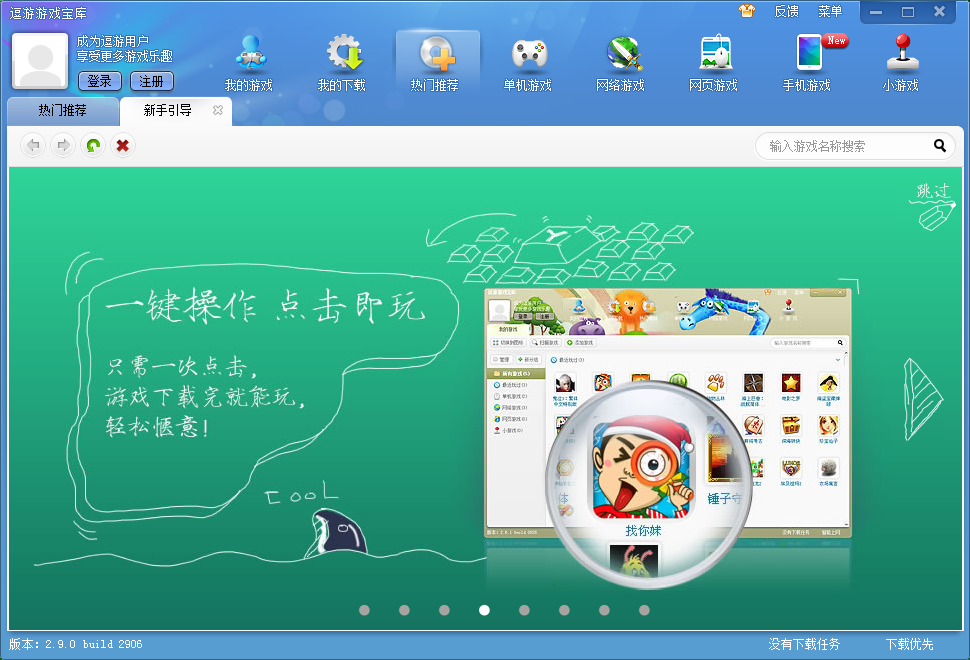Select first slide indicator dot

click(x=364, y=610)
